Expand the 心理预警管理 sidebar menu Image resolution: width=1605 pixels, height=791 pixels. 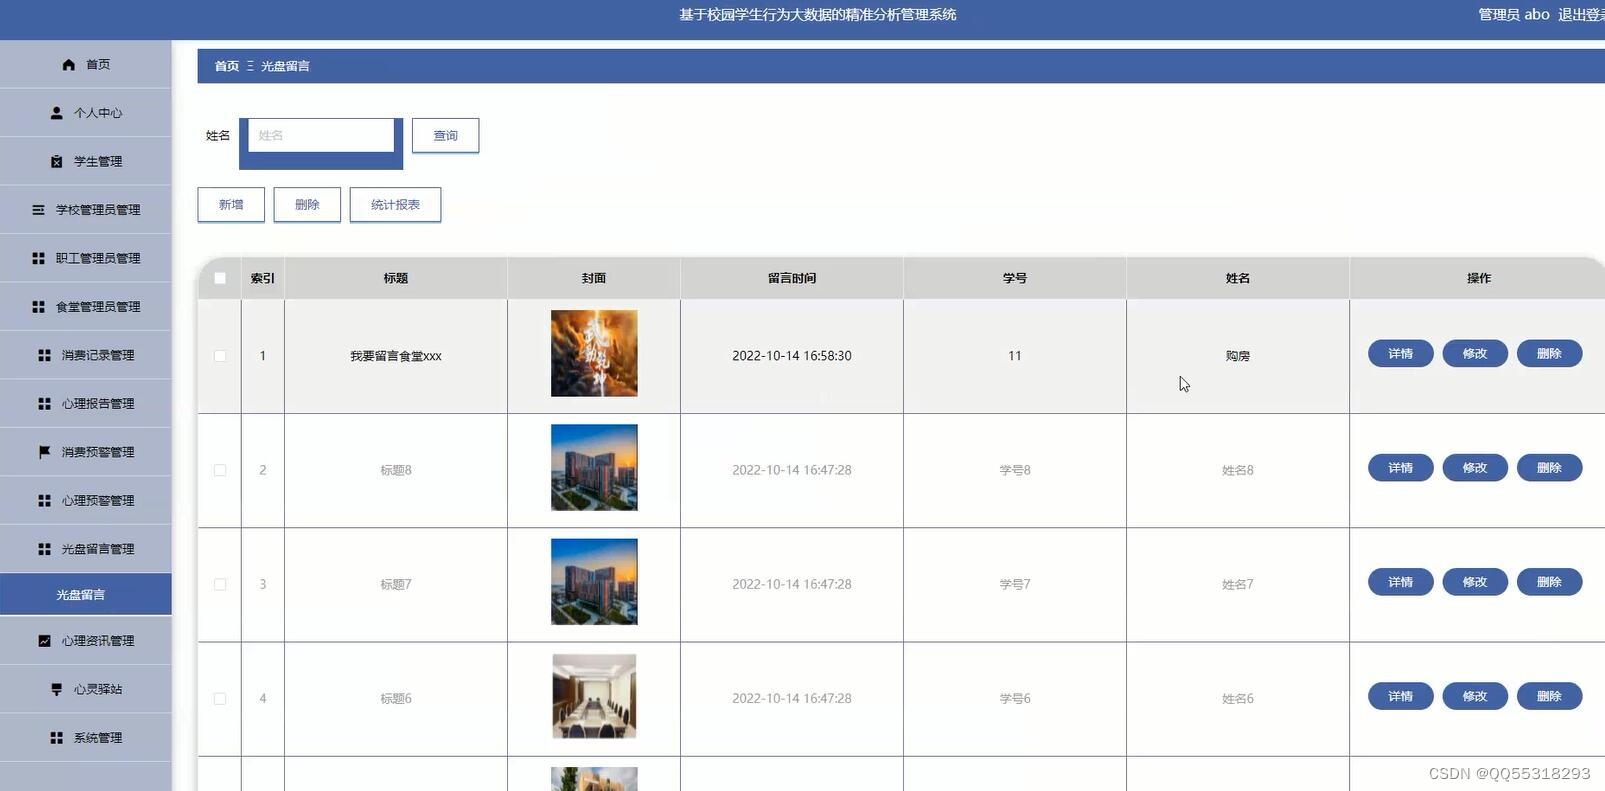85,501
